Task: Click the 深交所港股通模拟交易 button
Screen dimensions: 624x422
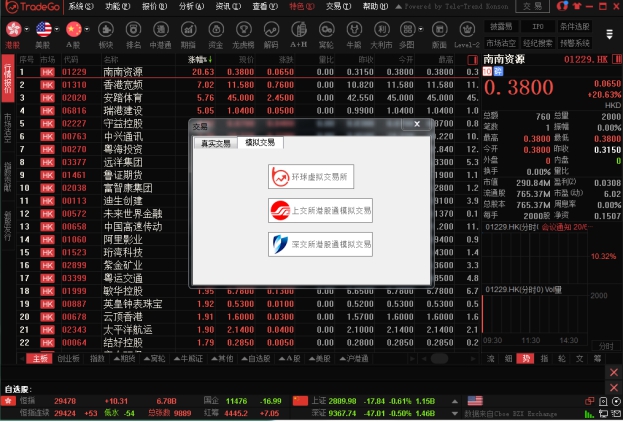Action: [x=312, y=244]
